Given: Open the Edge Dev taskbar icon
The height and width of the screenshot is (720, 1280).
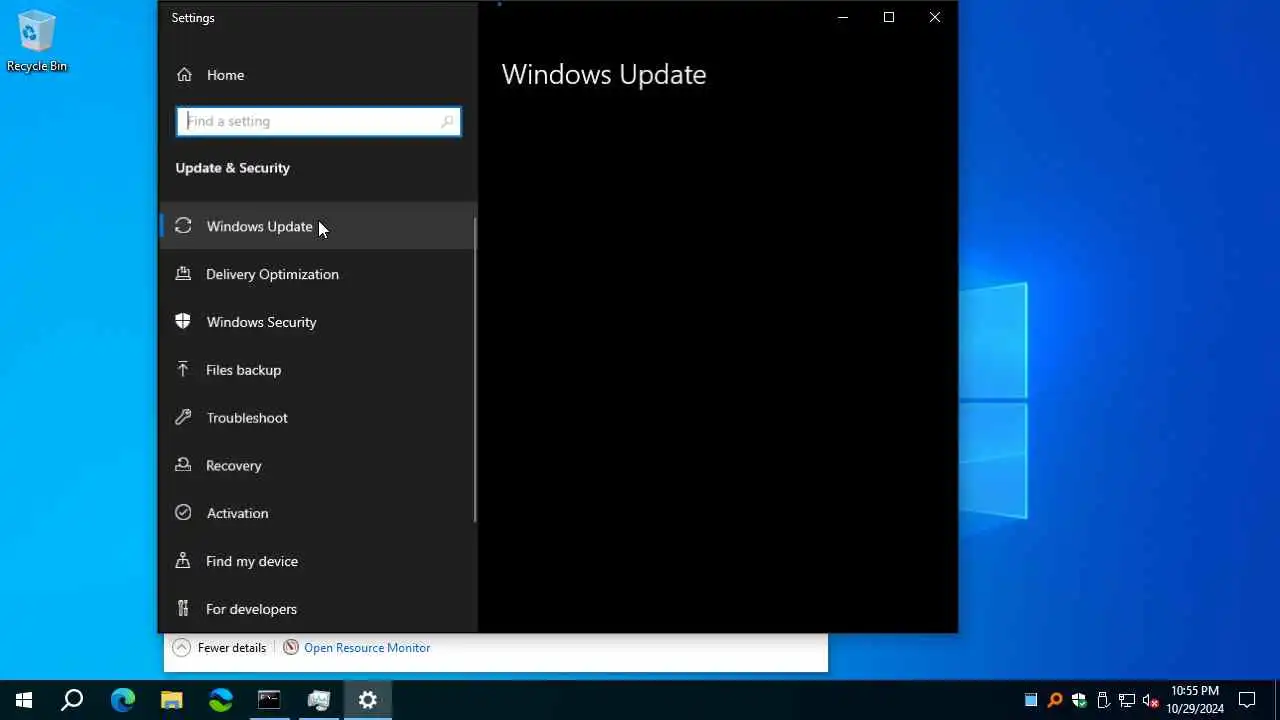Looking at the screenshot, I should click(220, 700).
